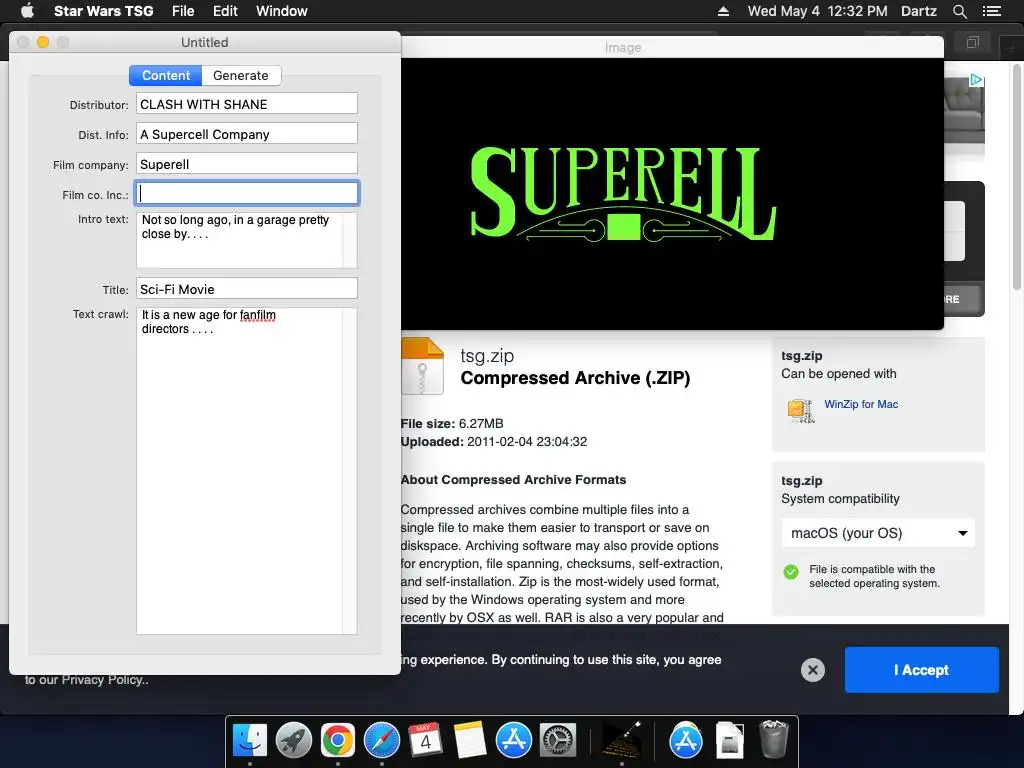This screenshot has width=1024, height=768.
Task: Click the System compatibility label
Action: [x=840, y=498]
